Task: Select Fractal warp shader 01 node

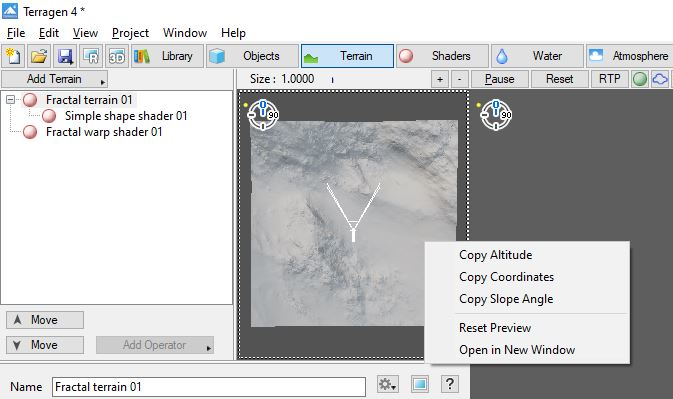Action: [104, 132]
